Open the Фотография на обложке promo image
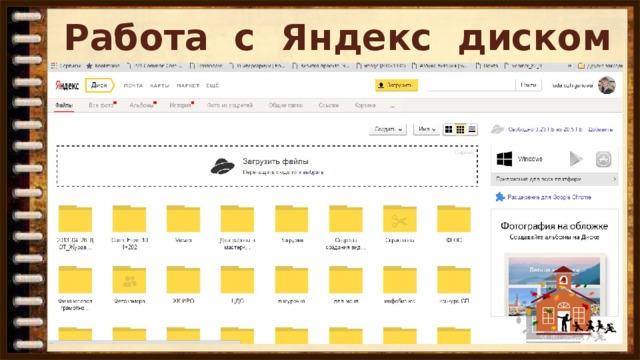This screenshot has width=640, height=360. 554,285
